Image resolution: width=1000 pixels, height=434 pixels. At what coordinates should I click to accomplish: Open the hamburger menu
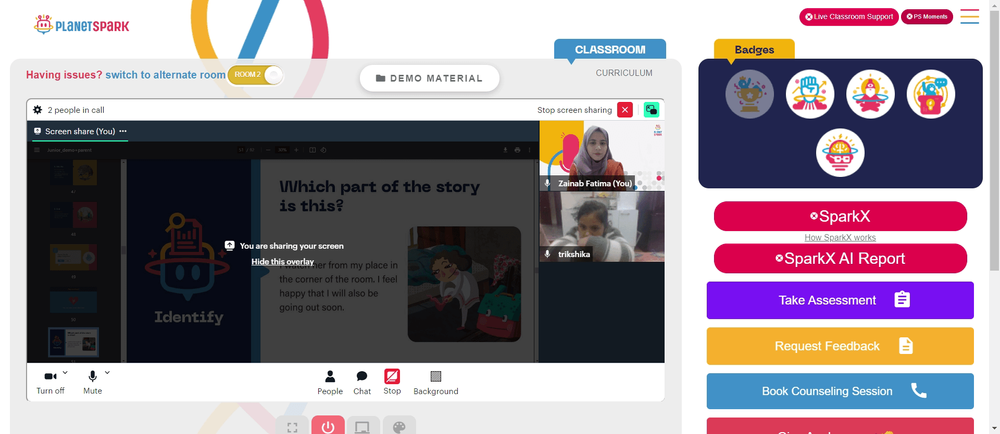click(x=969, y=17)
